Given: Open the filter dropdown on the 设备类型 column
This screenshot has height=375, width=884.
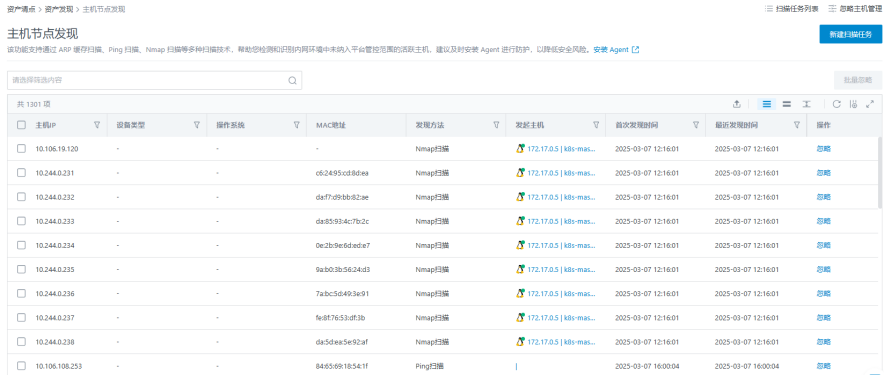Looking at the screenshot, I should click(x=196, y=125).
